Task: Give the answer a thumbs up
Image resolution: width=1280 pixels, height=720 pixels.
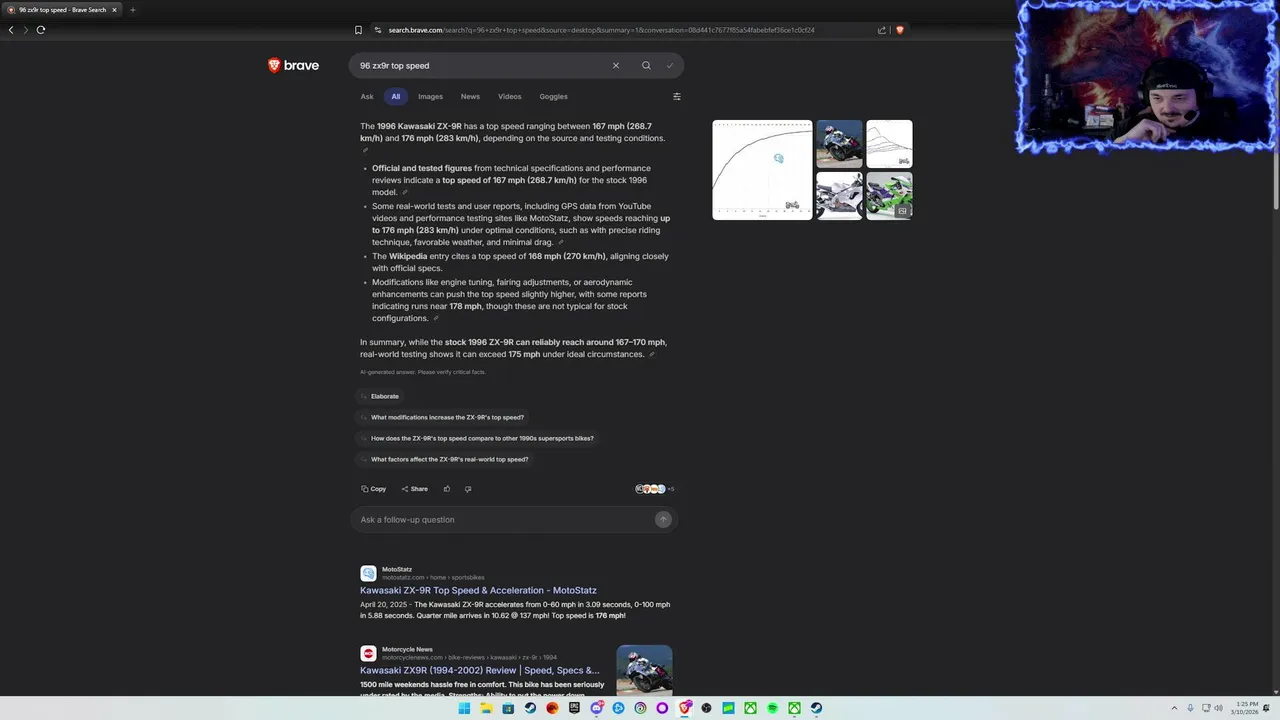Action: pyautogui.click(x=447, y=489)
